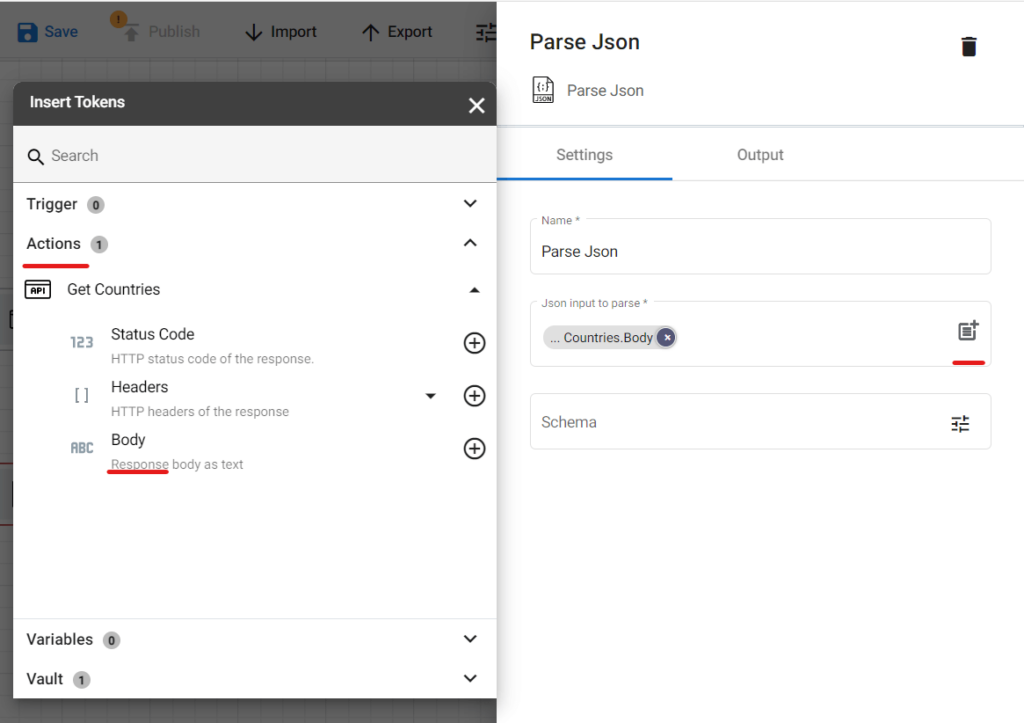1024x723 pixels.
Task: Remove the Countries.Body token chip
Action: click(666, 337)
